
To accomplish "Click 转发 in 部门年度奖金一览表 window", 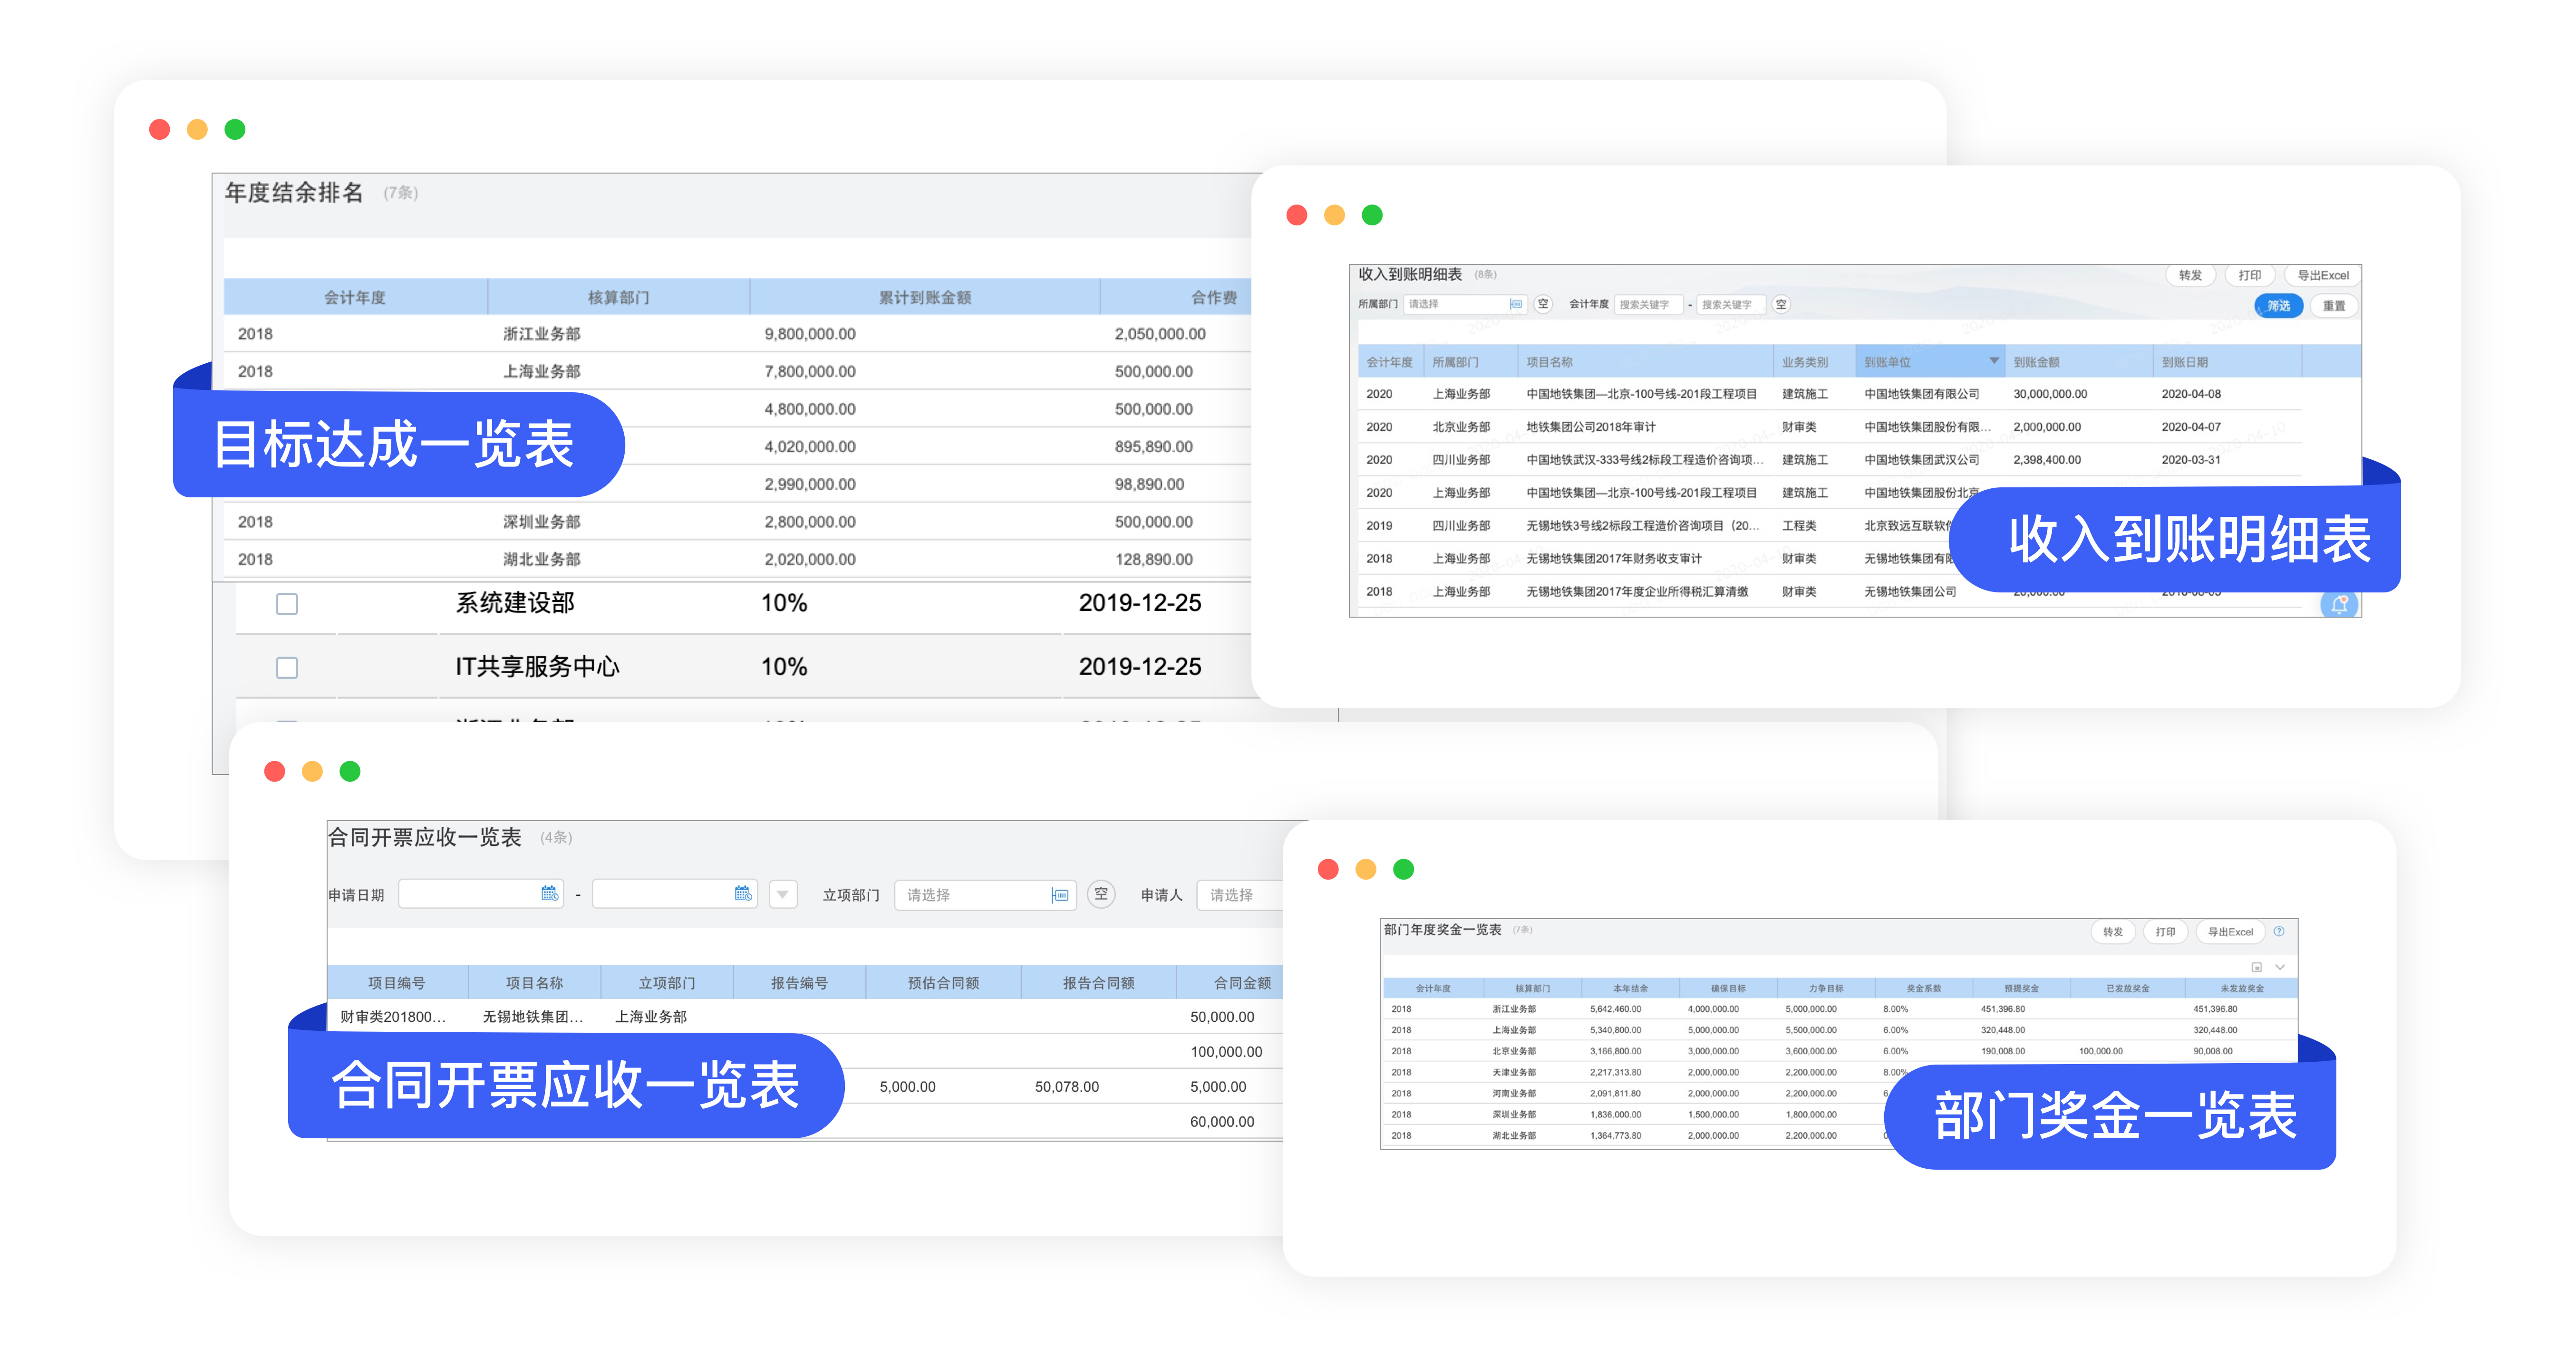I will coord(2112,932).
